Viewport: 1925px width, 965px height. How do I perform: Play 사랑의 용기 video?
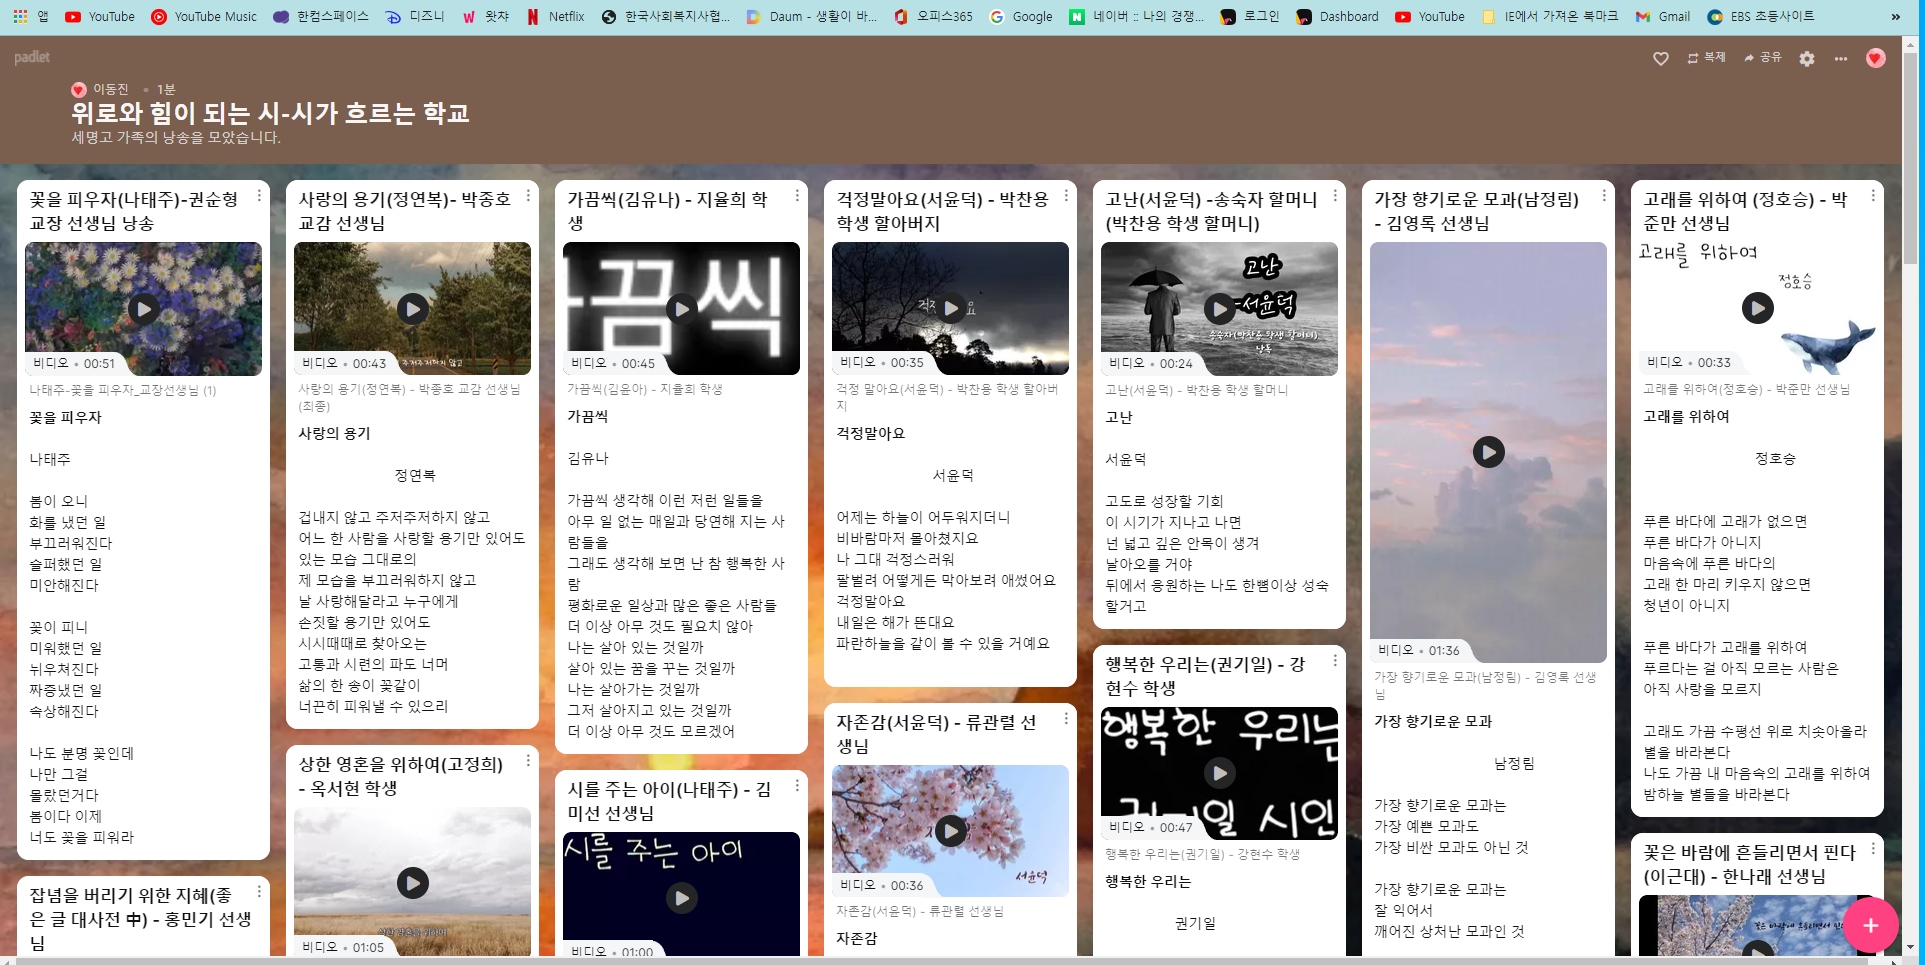(x=413, y=309)
